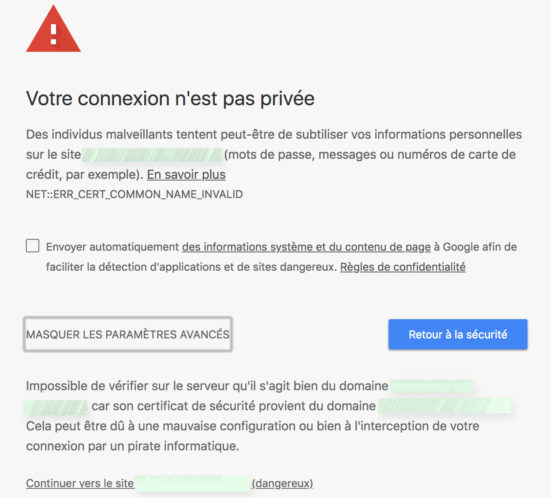
Task: Click the red warning triangle icon
Action: tap(53, 29)
